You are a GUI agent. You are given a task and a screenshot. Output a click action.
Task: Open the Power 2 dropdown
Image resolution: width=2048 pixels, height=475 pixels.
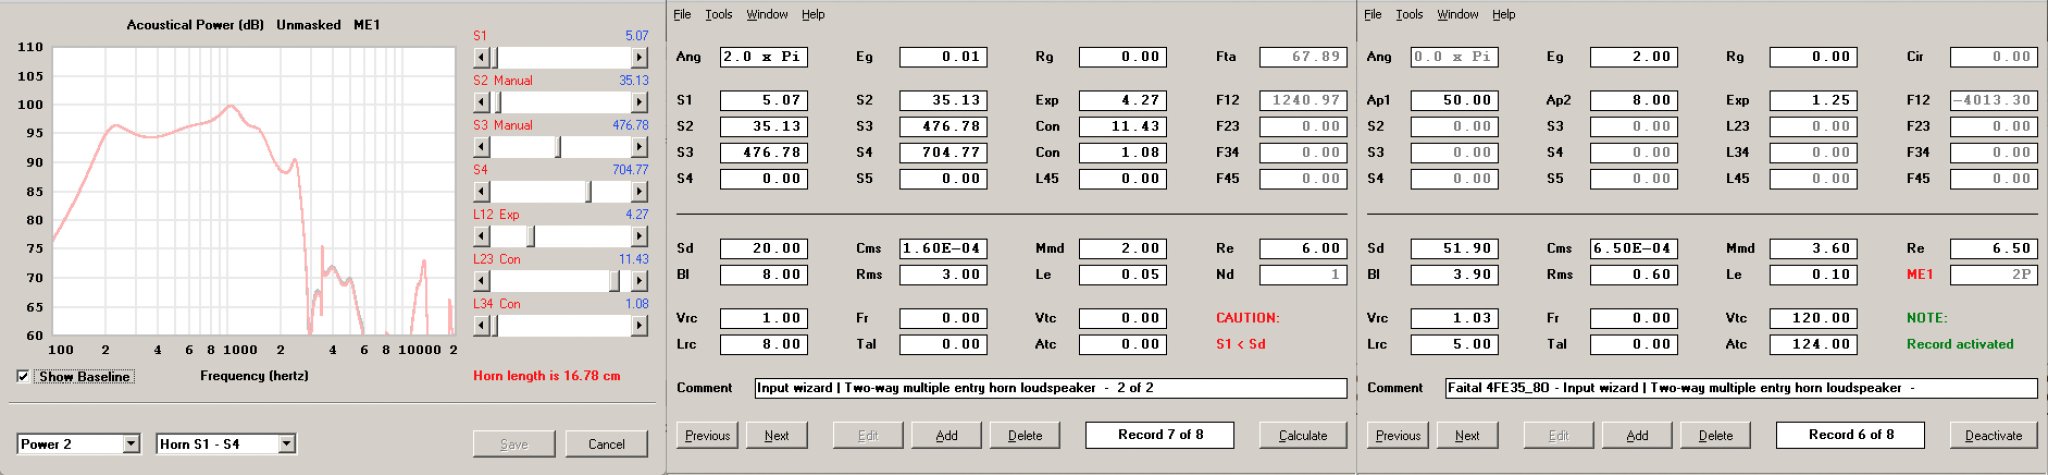(131, 444)
